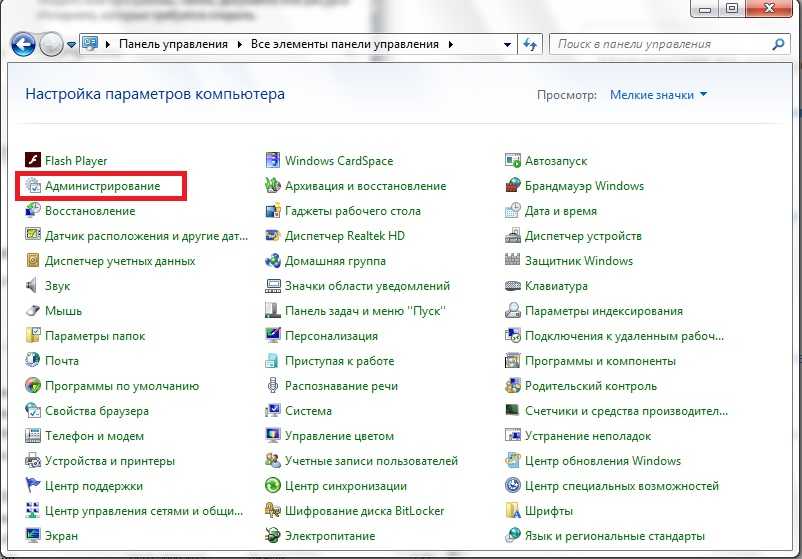The height and width of the screenshot is (559, 802).
Task: Open the Flash Player icon
Action: click(33, 160)
